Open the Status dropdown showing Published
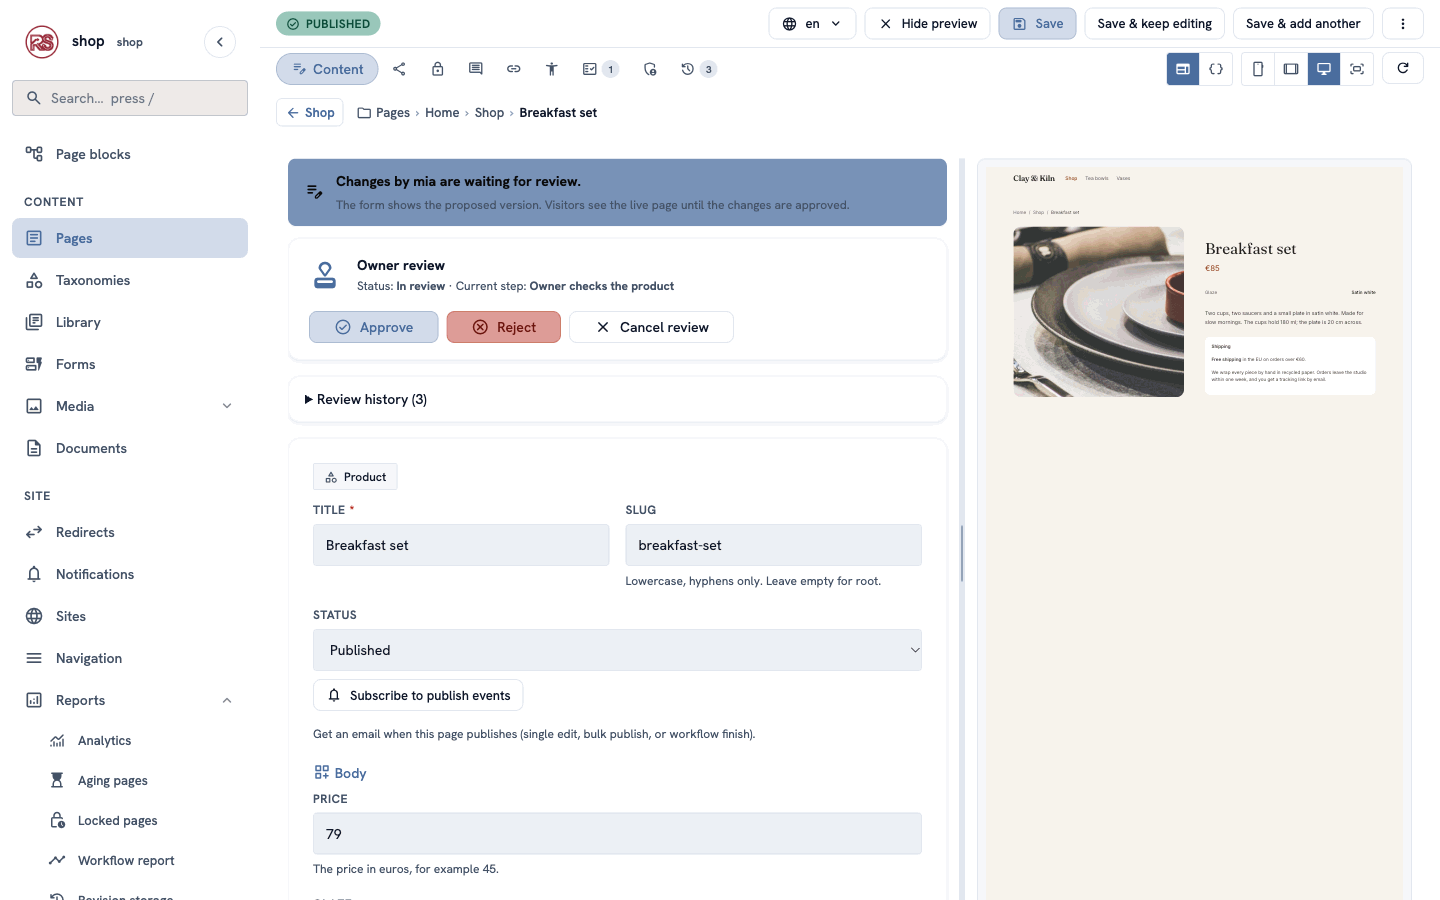This screenshot has height=900, width=1440. tap(617, 650)
